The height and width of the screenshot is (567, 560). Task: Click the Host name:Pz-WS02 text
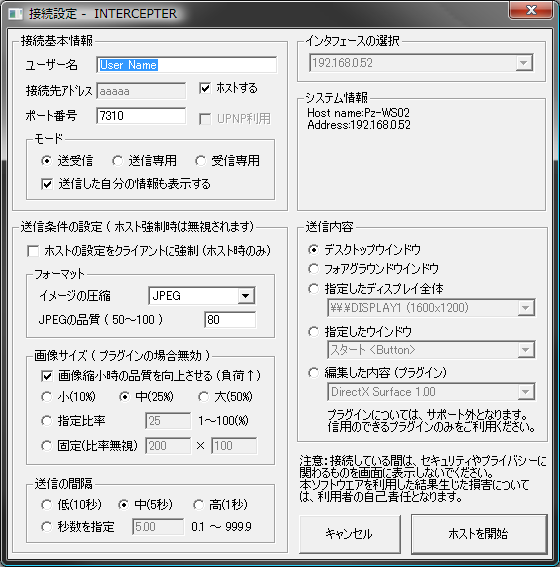click(358, 113)
